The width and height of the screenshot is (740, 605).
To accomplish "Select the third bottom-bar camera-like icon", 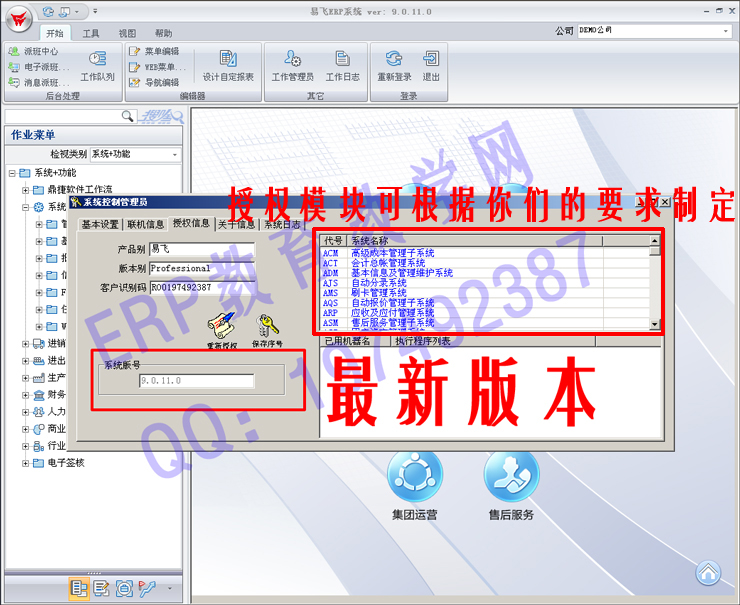I will click(x=124, y=588).
